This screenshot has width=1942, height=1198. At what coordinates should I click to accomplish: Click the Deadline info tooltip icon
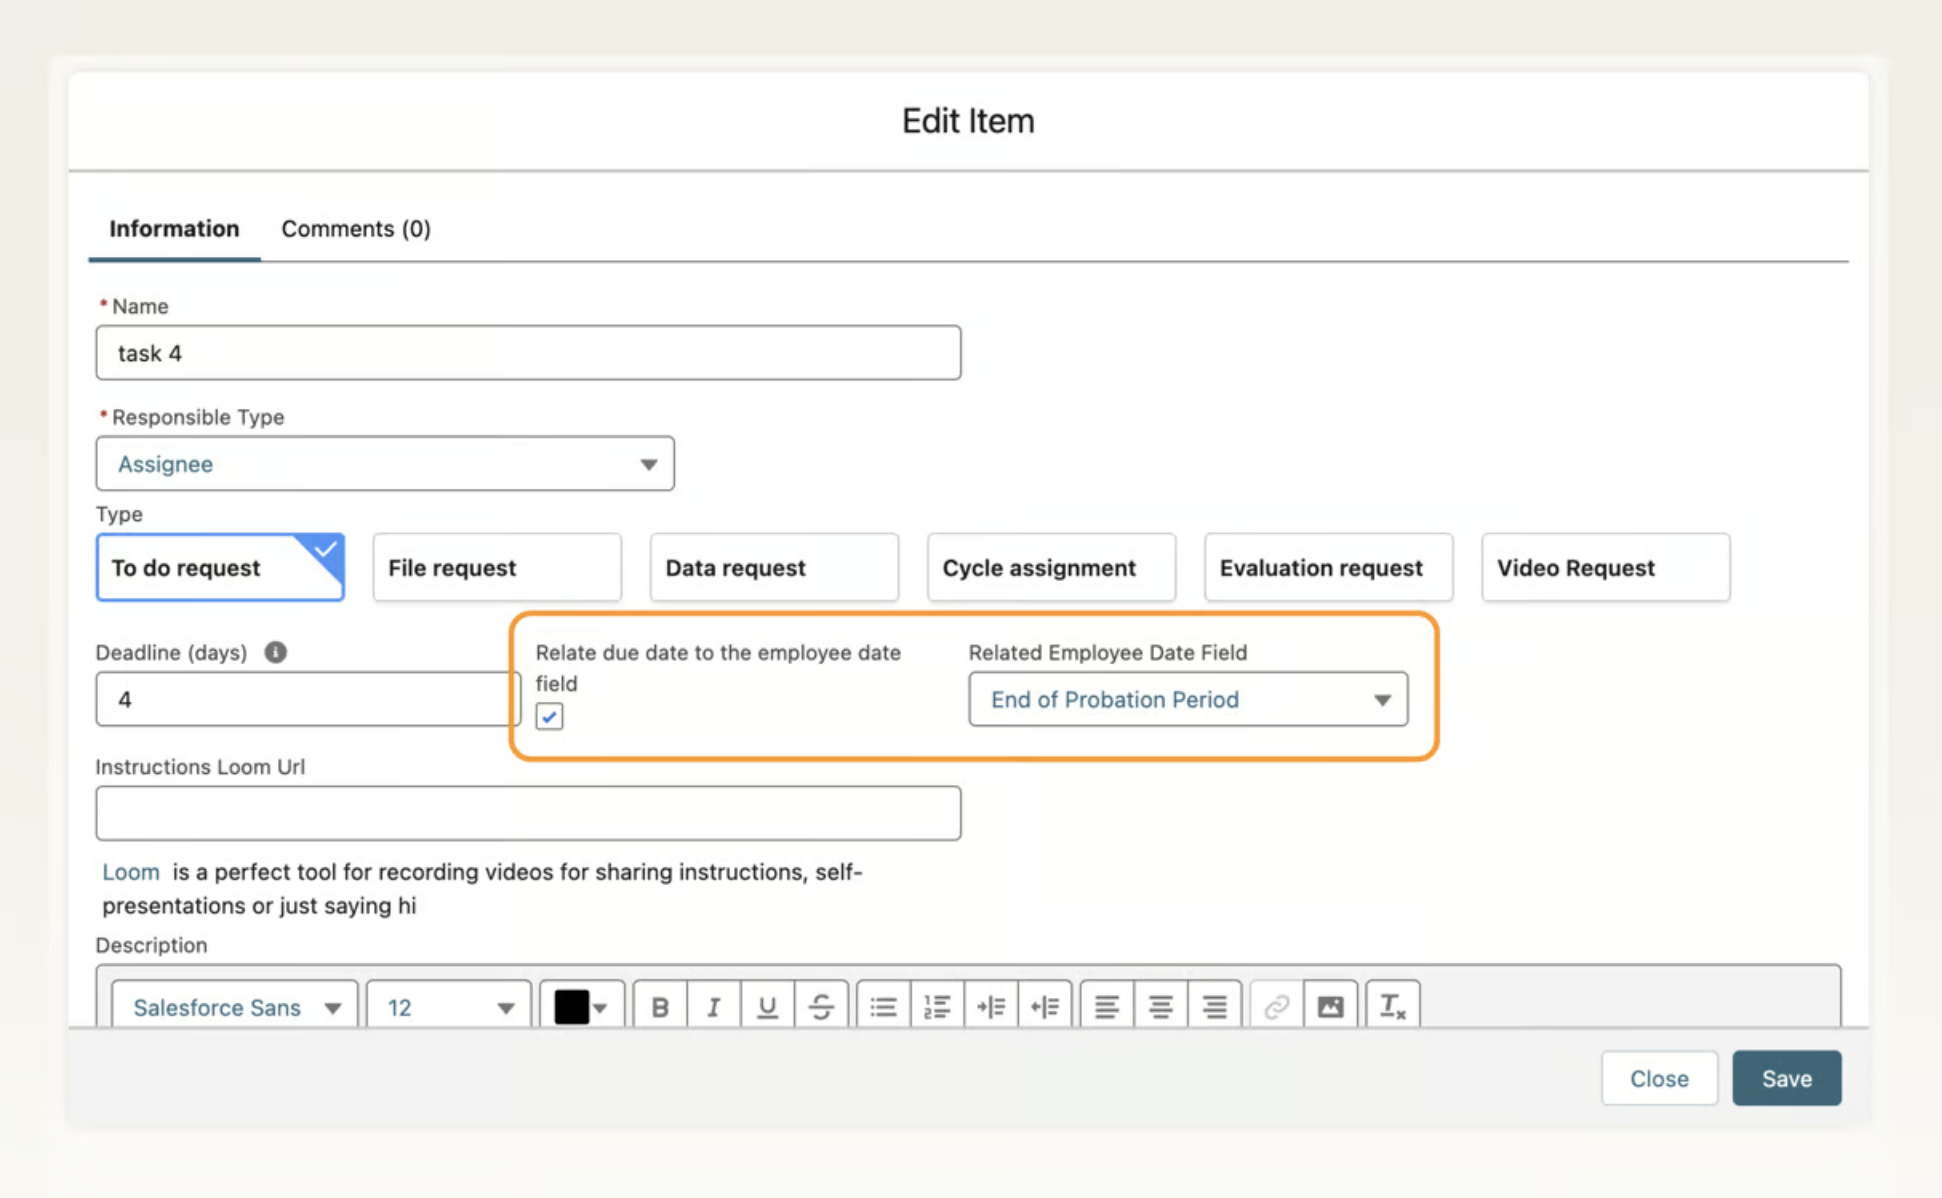[x=274, y=652]
